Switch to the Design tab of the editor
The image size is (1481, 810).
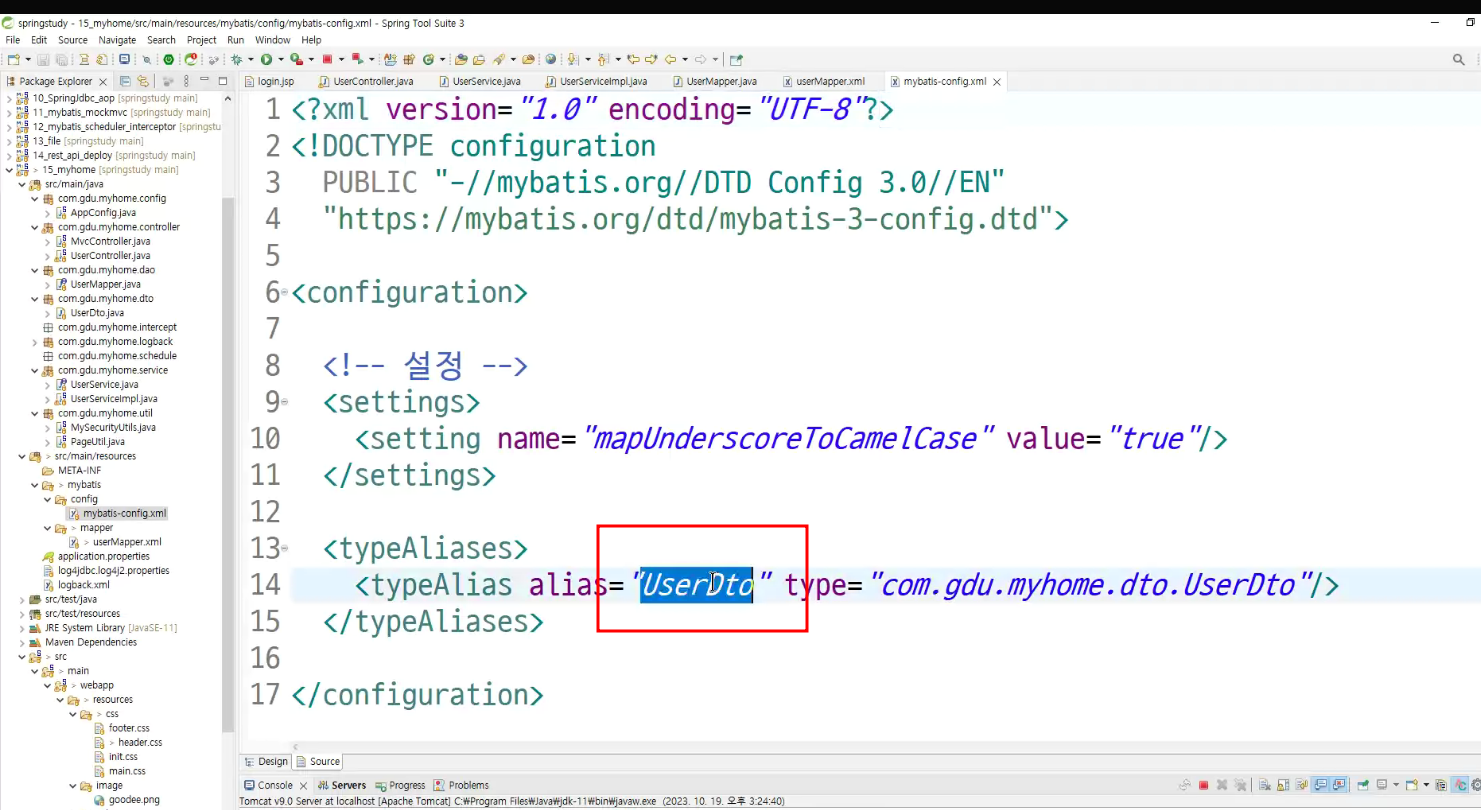[266, 761]
